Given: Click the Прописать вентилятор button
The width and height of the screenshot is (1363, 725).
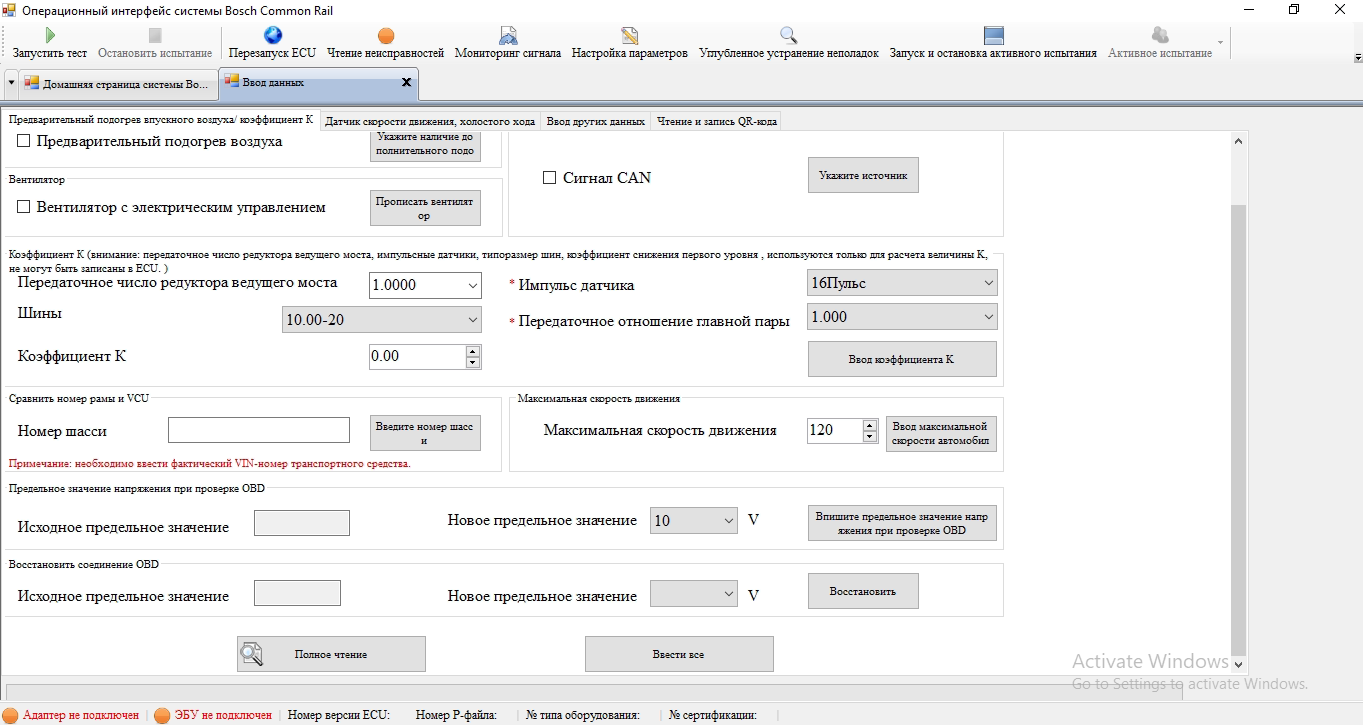Looking at the screenshot, I should 425,208.
